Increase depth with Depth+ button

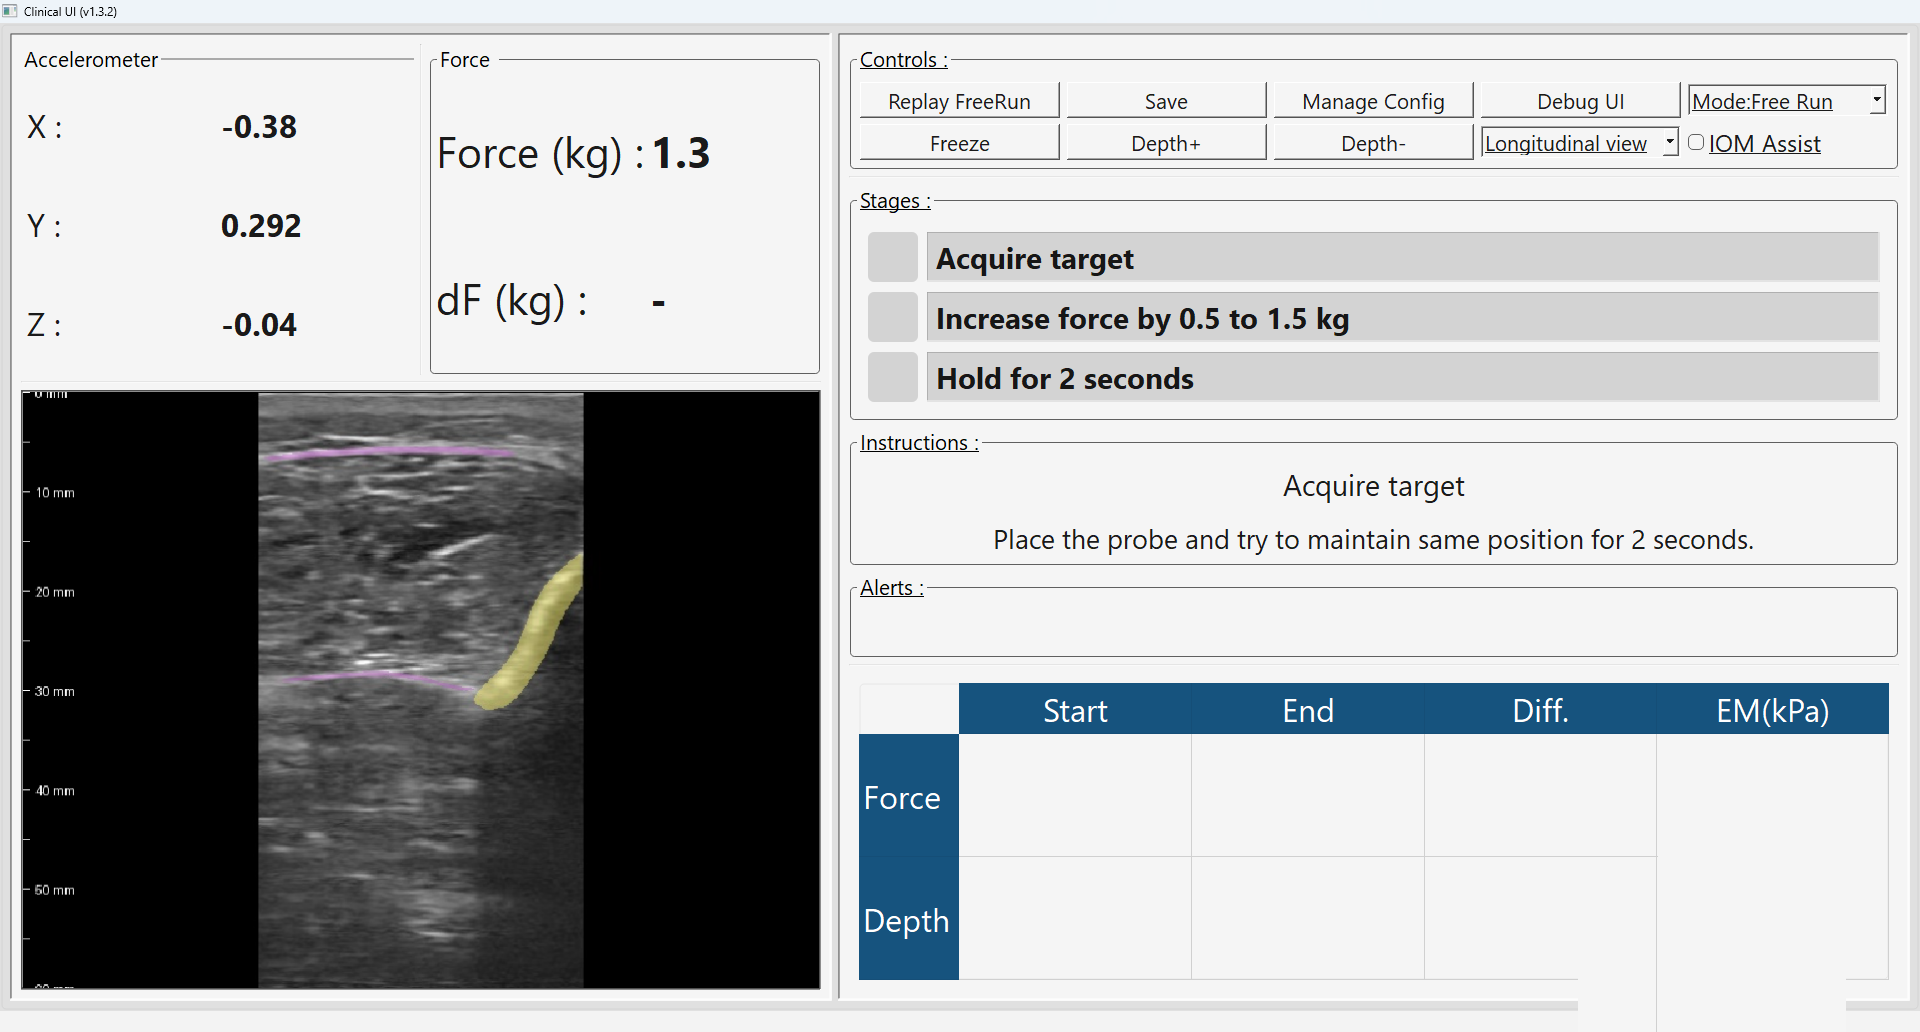(1166, 143)
